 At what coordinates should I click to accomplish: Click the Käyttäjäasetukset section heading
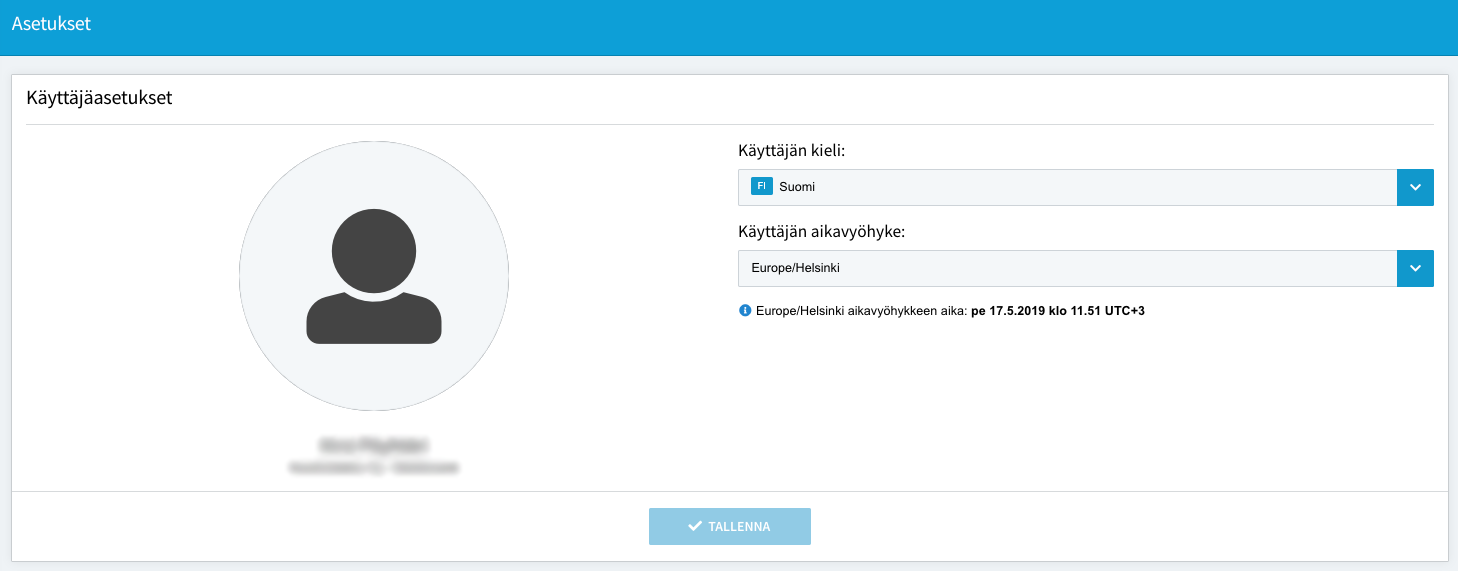[x=99, y=98]
